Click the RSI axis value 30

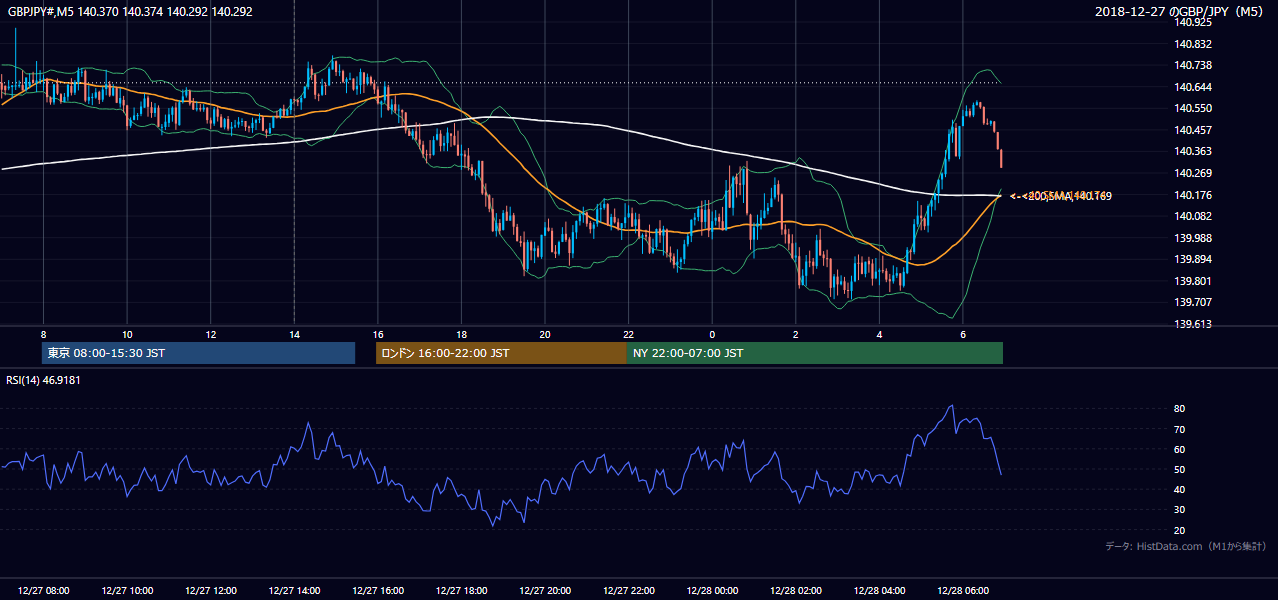(x=1179, y=510)
